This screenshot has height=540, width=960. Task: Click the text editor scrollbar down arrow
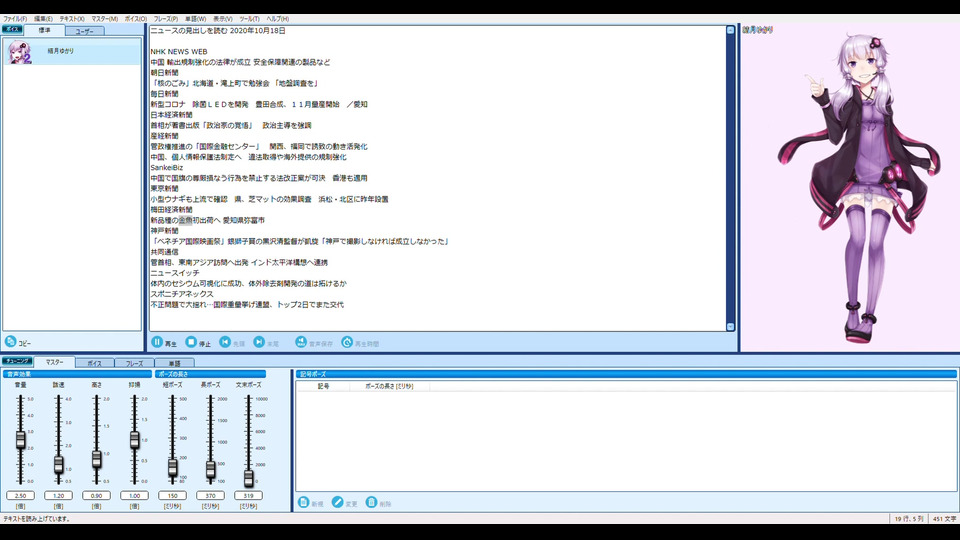730,327
